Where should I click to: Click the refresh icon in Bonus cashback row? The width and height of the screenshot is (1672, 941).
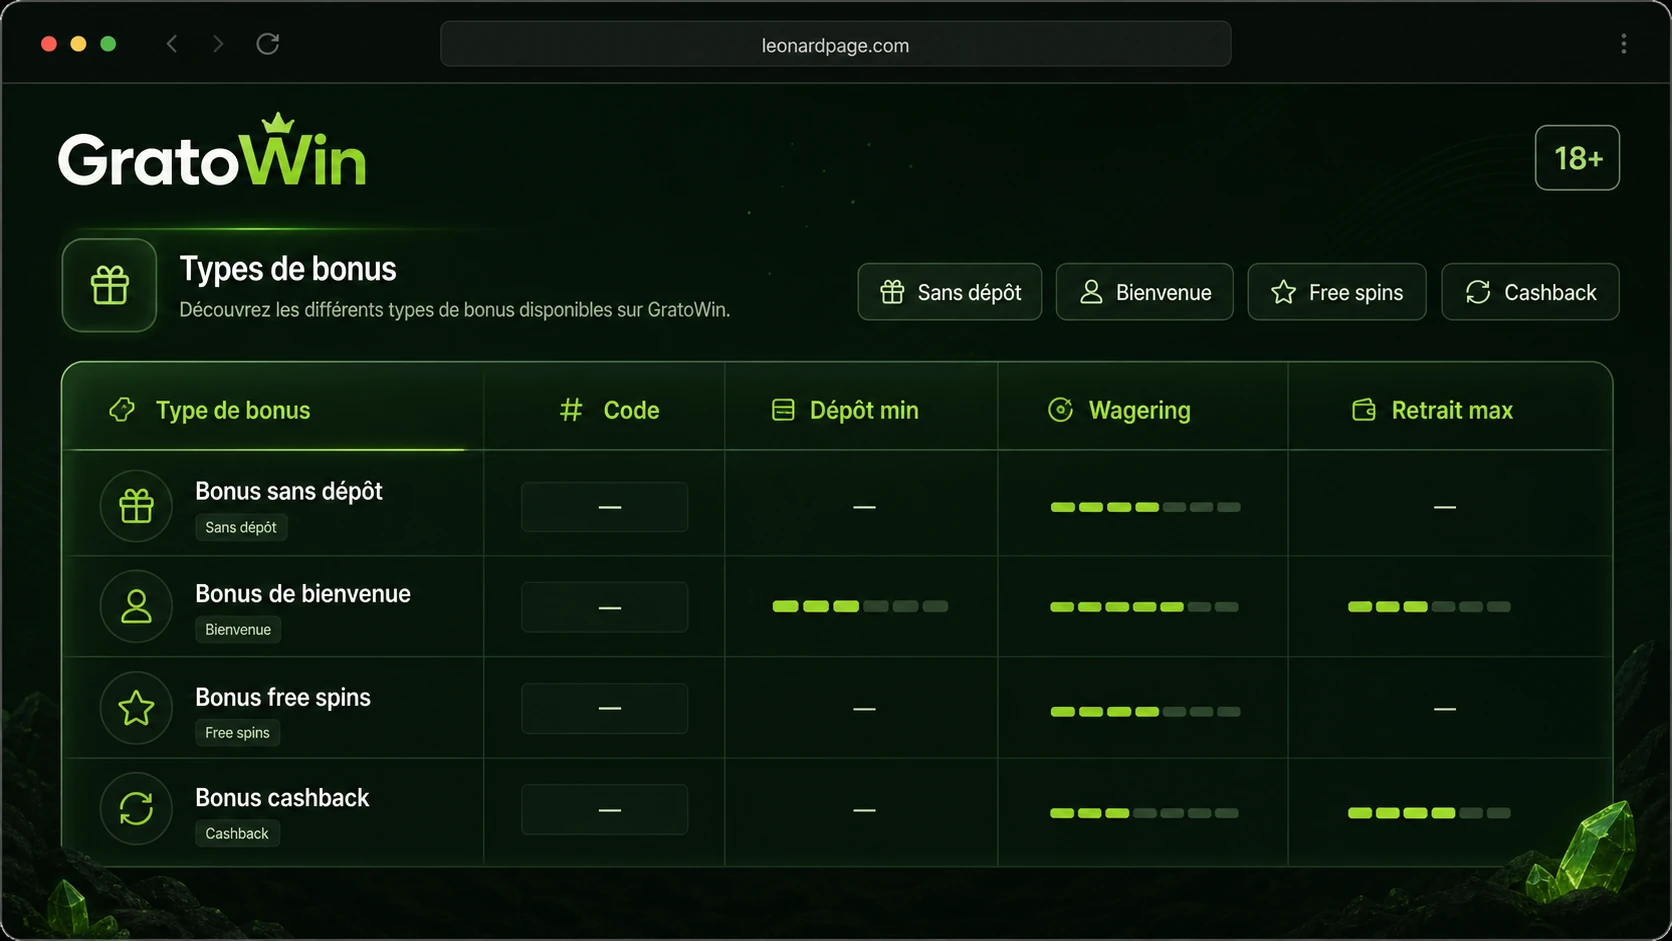coord(136,808)
